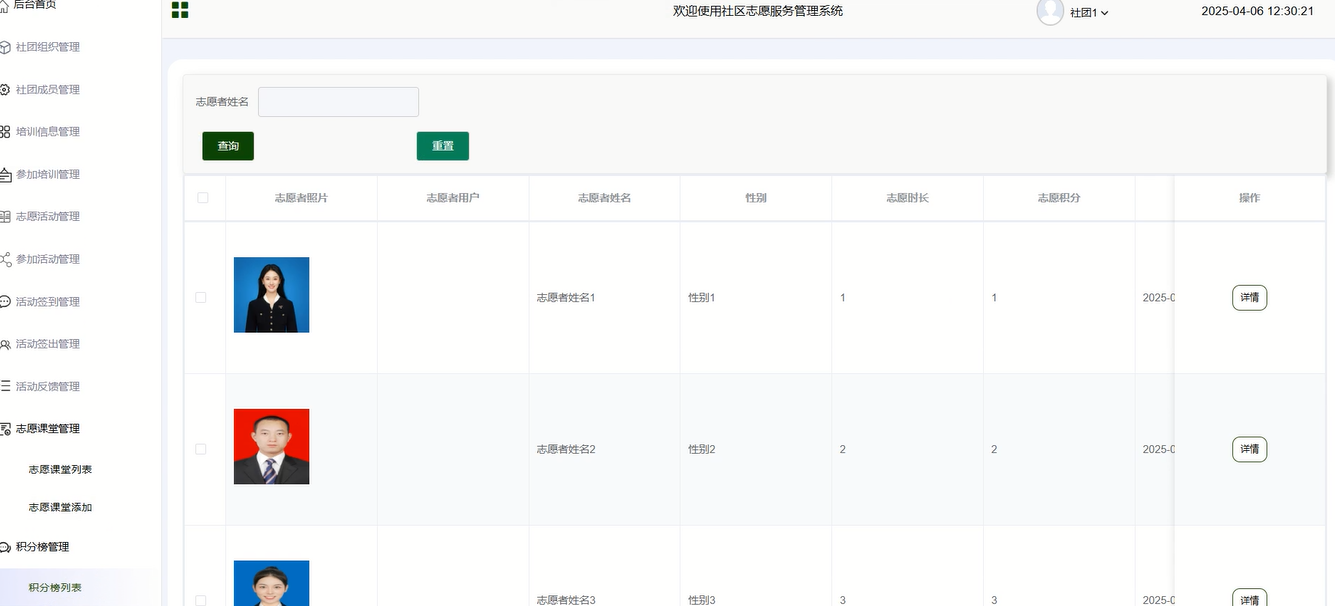Image resolution: width=1335 pixels, height=606 pixels.
Task: Click the 重置 reset button
Action: tap(442, 146)
